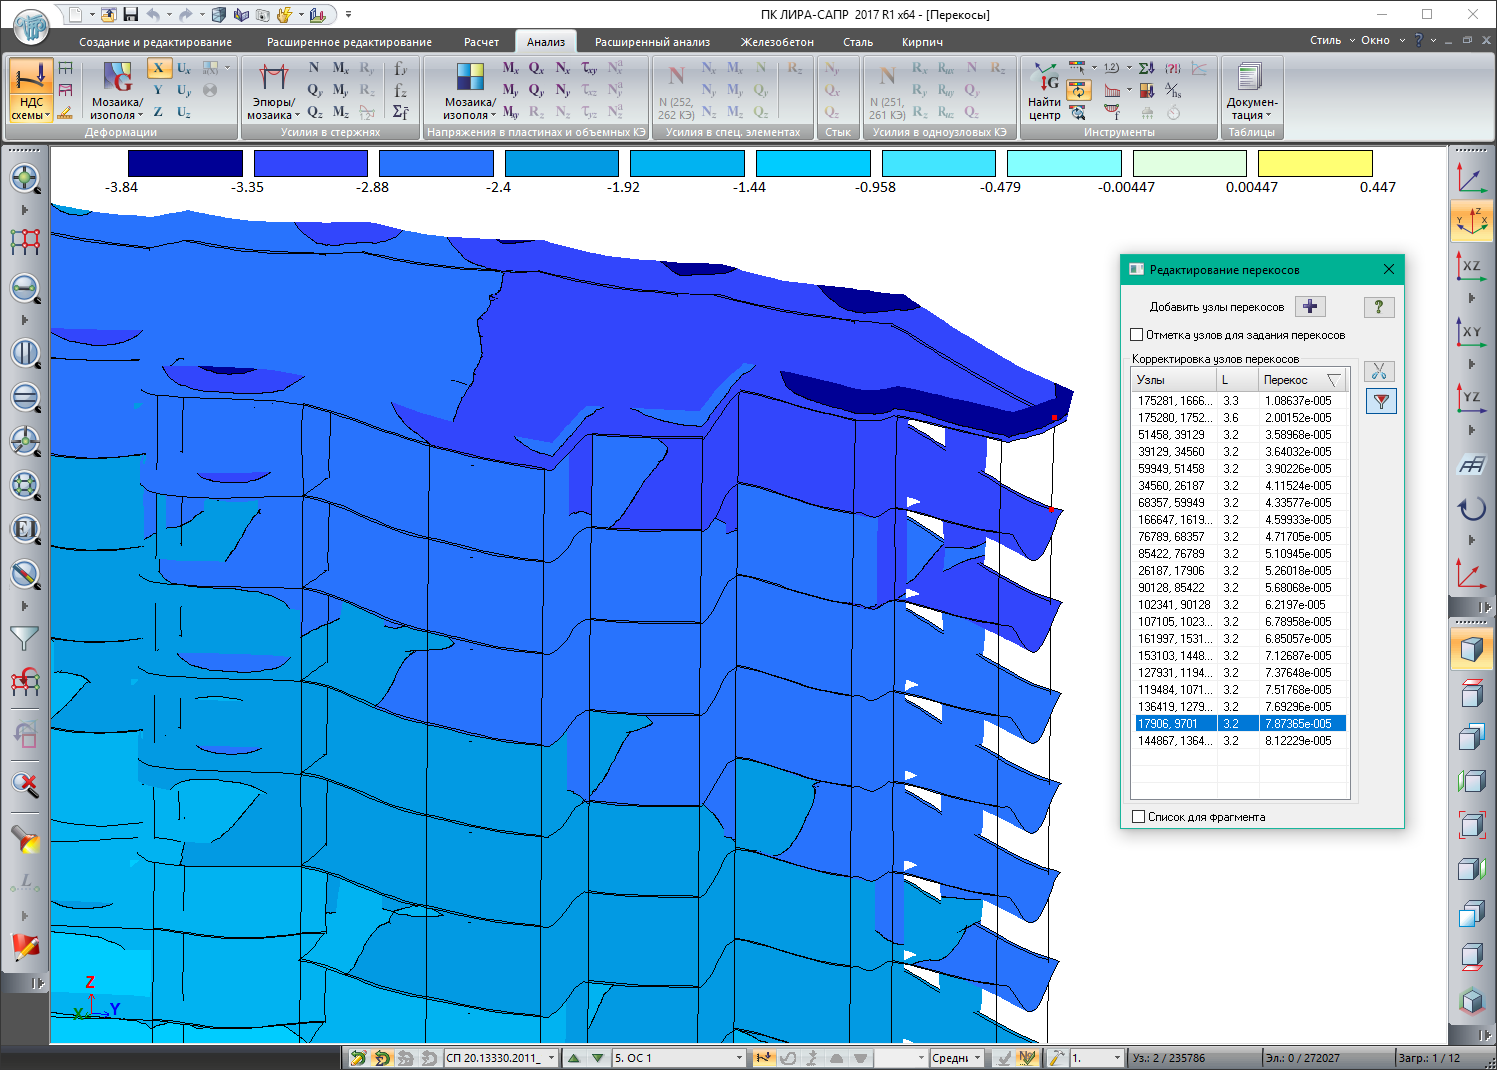
Task: Switch to YZ plane projection view
Action: click(1471, 397)
